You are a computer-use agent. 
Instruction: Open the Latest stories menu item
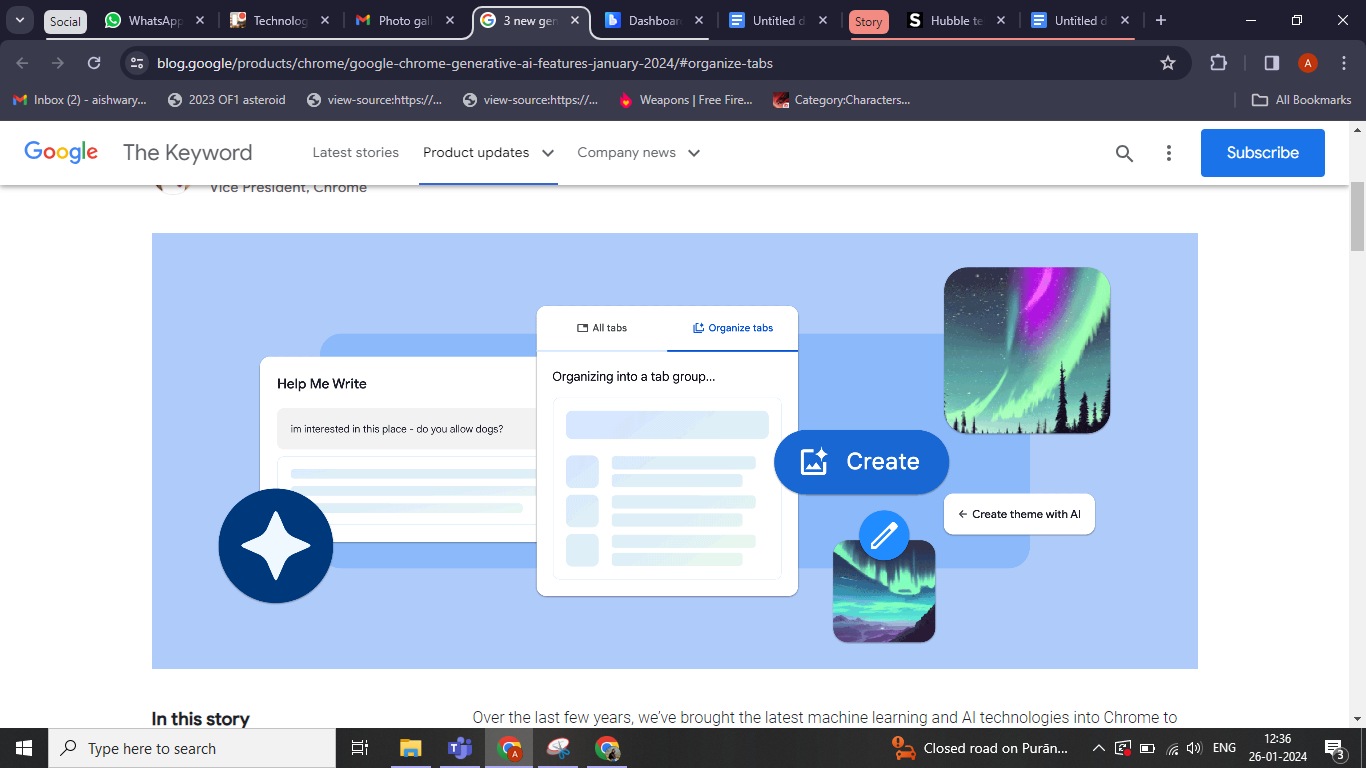point(355,153)
